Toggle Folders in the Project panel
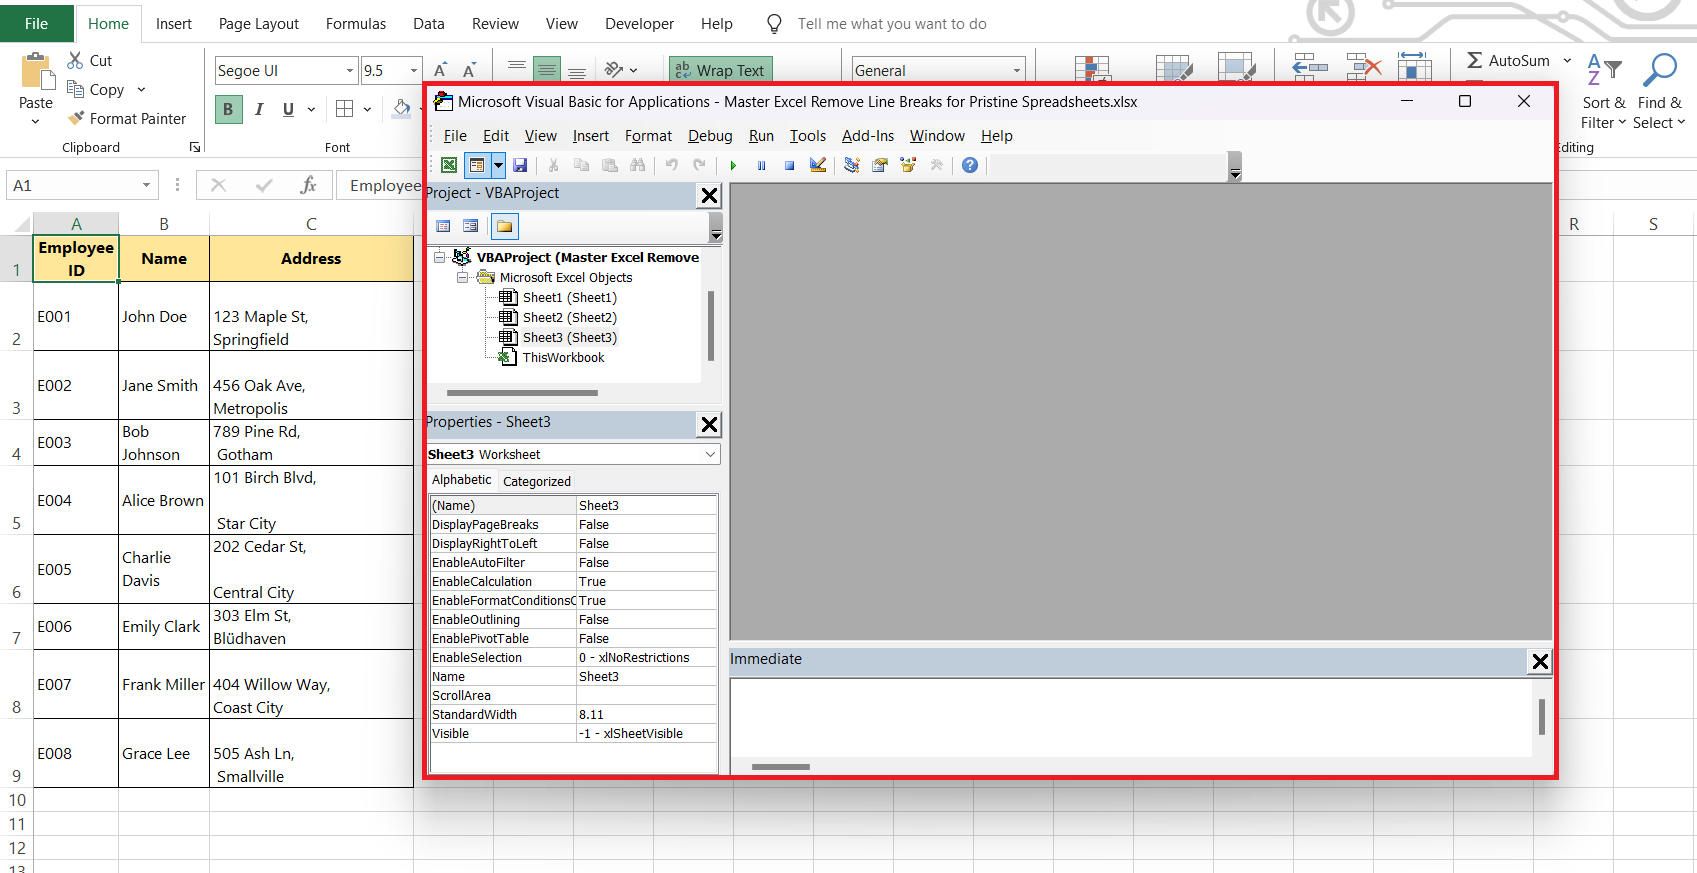Viewport: 1697px width, 873px height. point(504,226)
